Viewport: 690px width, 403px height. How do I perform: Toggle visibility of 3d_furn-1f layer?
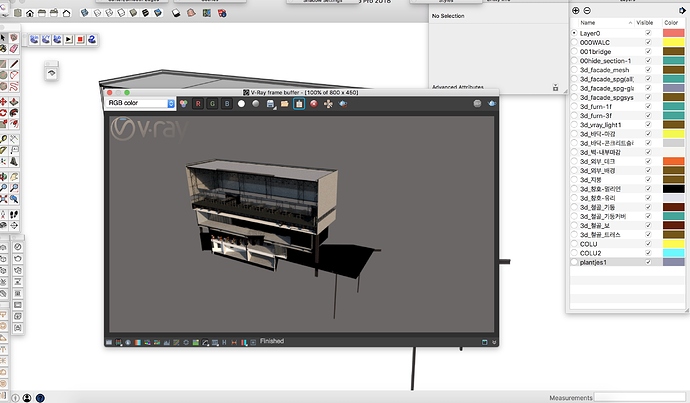coord(648,106)
